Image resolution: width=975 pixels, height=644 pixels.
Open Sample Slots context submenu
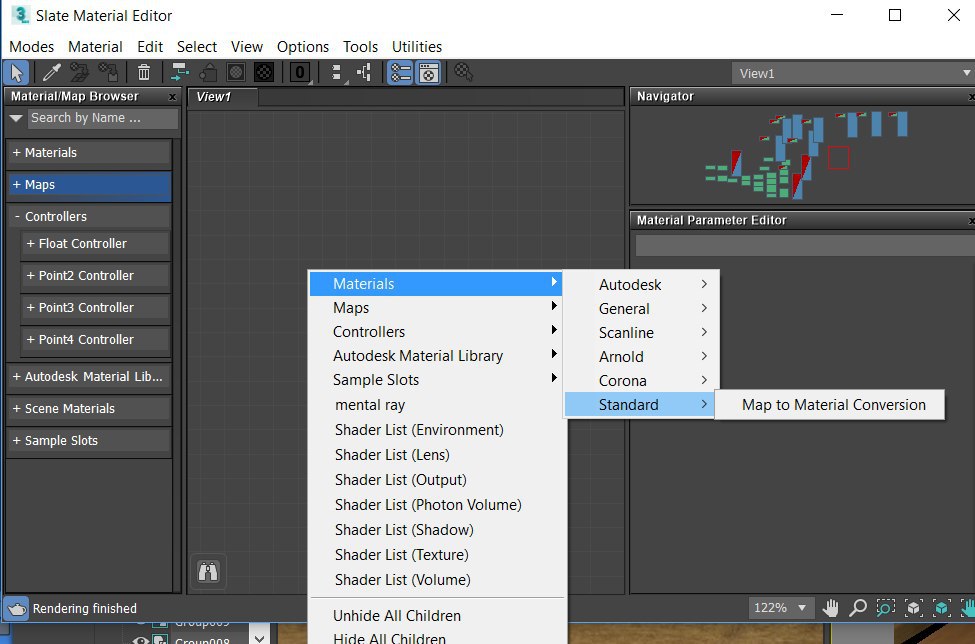(x=437, y=380)
